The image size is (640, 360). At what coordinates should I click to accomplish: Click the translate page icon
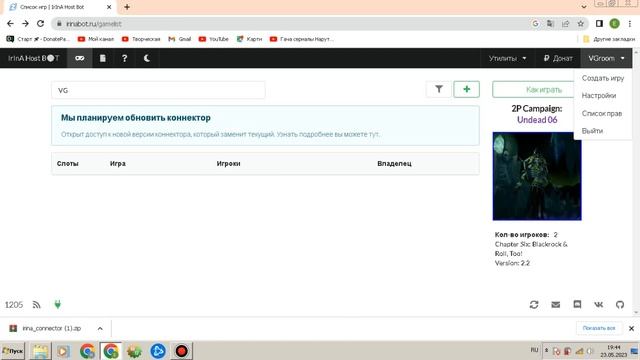pyautogui.click(x=550, y=24)
